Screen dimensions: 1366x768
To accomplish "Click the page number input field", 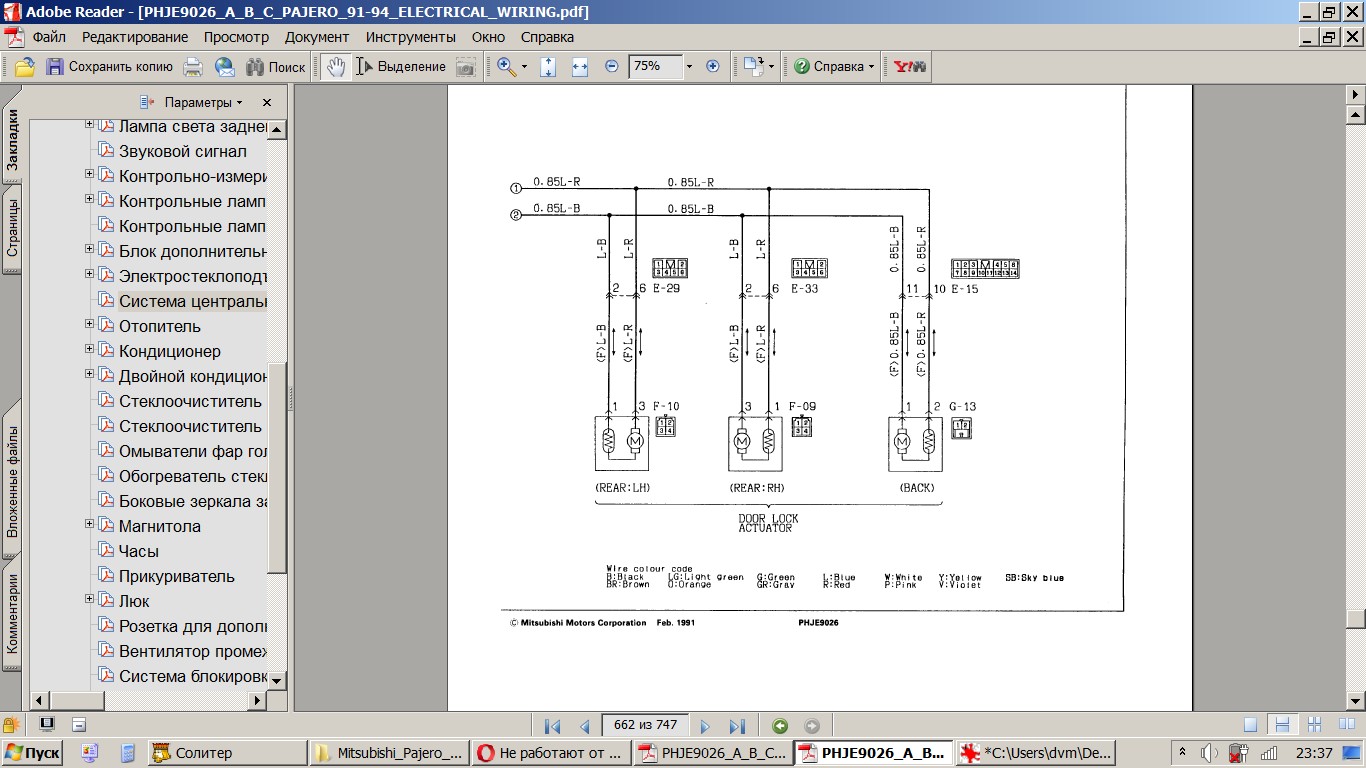I will point(645,726).
